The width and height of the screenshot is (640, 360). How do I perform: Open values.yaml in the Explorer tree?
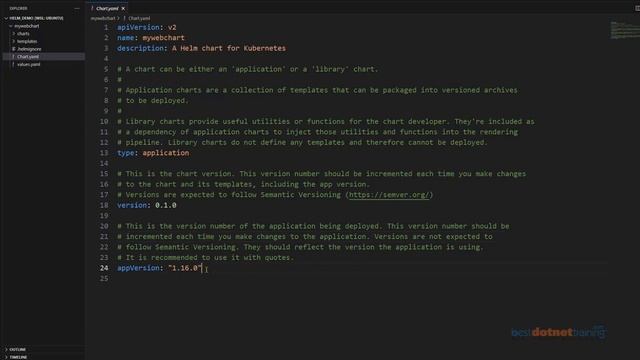pos(29,64)
